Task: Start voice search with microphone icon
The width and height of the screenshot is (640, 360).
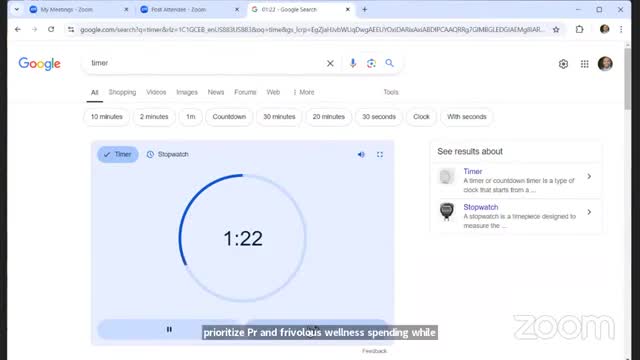Action: pos(353,63)
